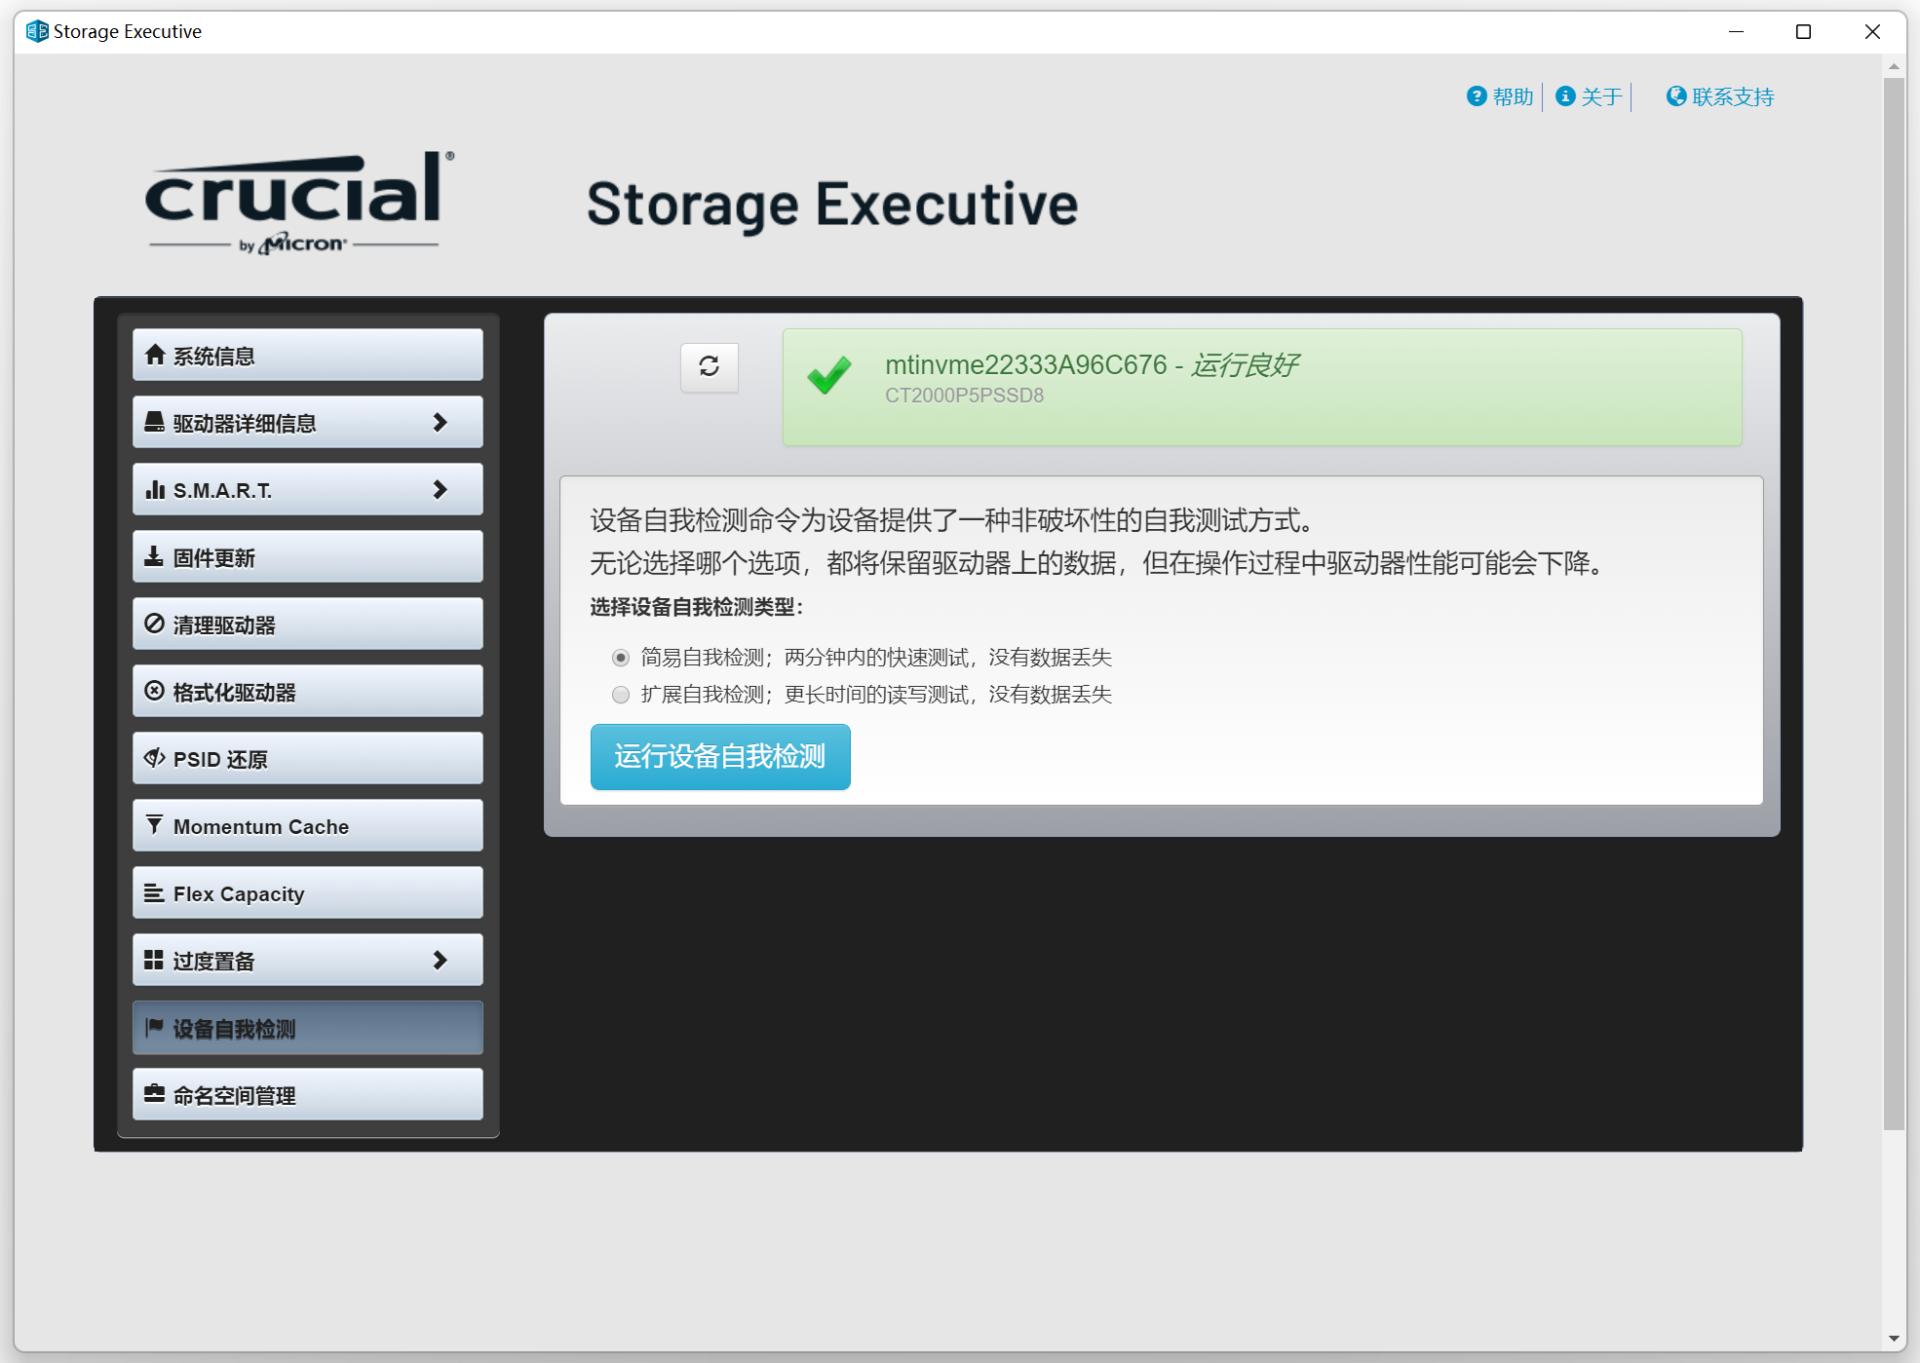Click the bars icon beside Flex Capacity

pos(154,893)
